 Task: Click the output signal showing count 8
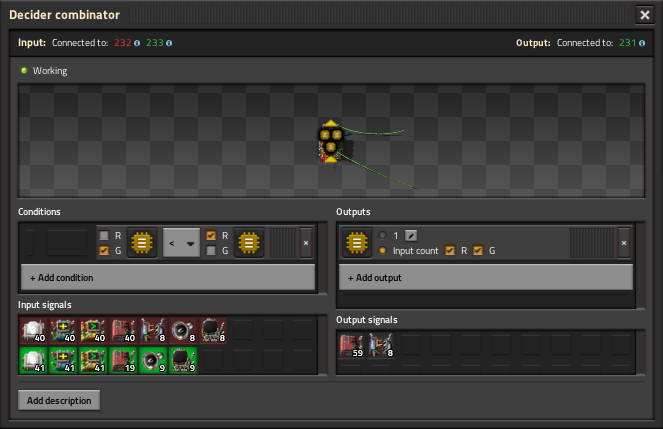coord(381,346)
